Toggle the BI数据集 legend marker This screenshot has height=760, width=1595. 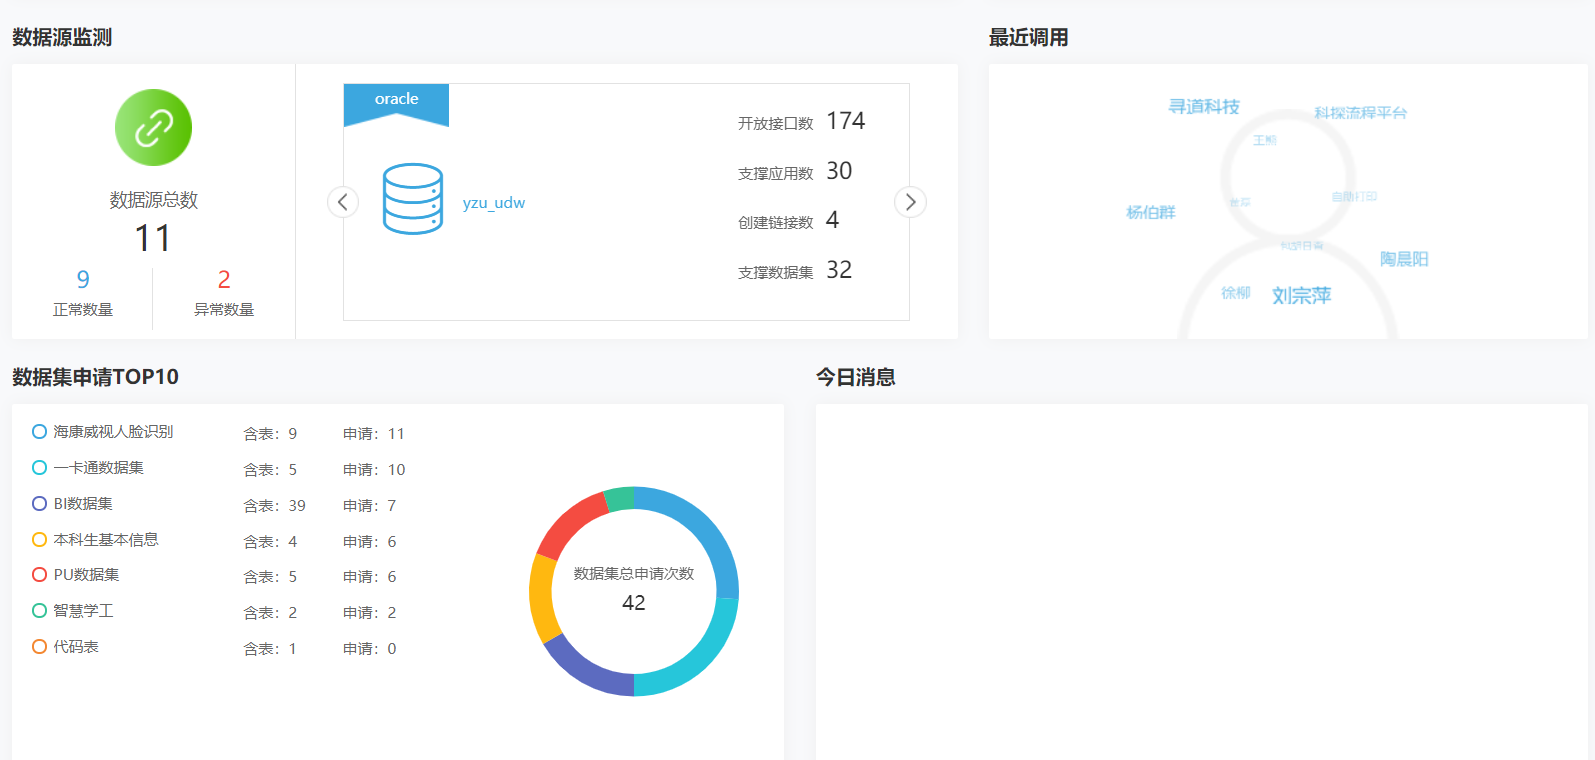tap(40, 504)
